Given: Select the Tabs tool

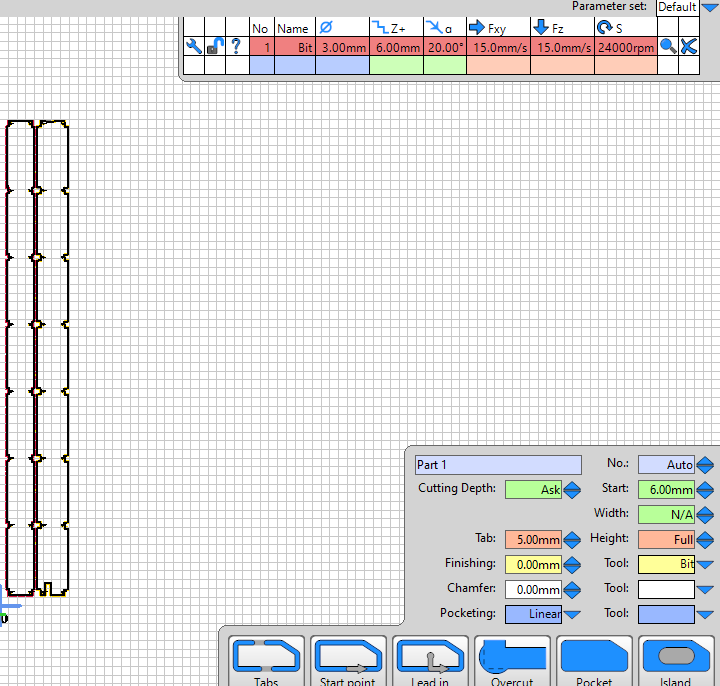Looking at the screenshot, I should click(266, 662).
